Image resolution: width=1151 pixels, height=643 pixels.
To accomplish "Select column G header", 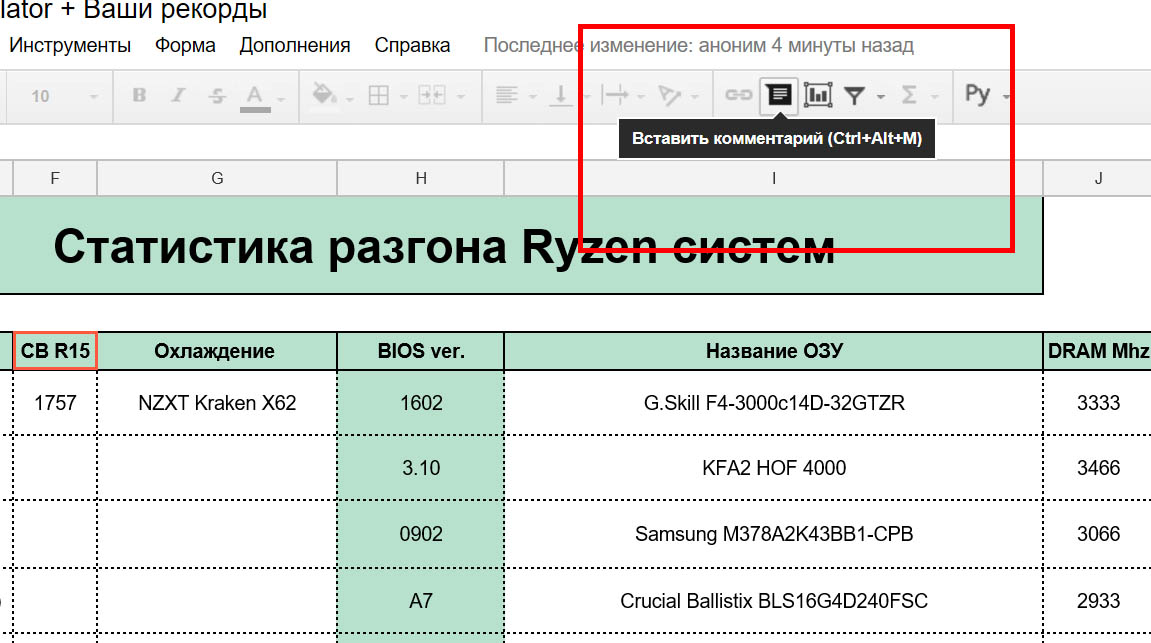I will 217,178.
